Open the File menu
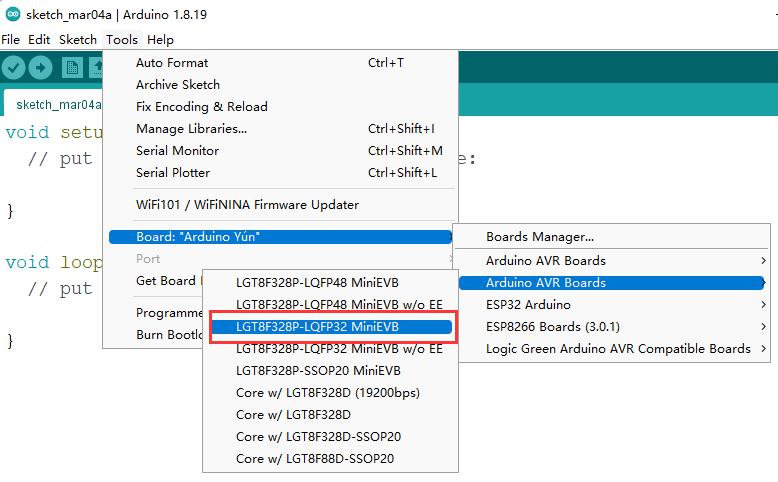Image resolution: width=778 pixels, height=482 pixels. (x=11, y=40)
